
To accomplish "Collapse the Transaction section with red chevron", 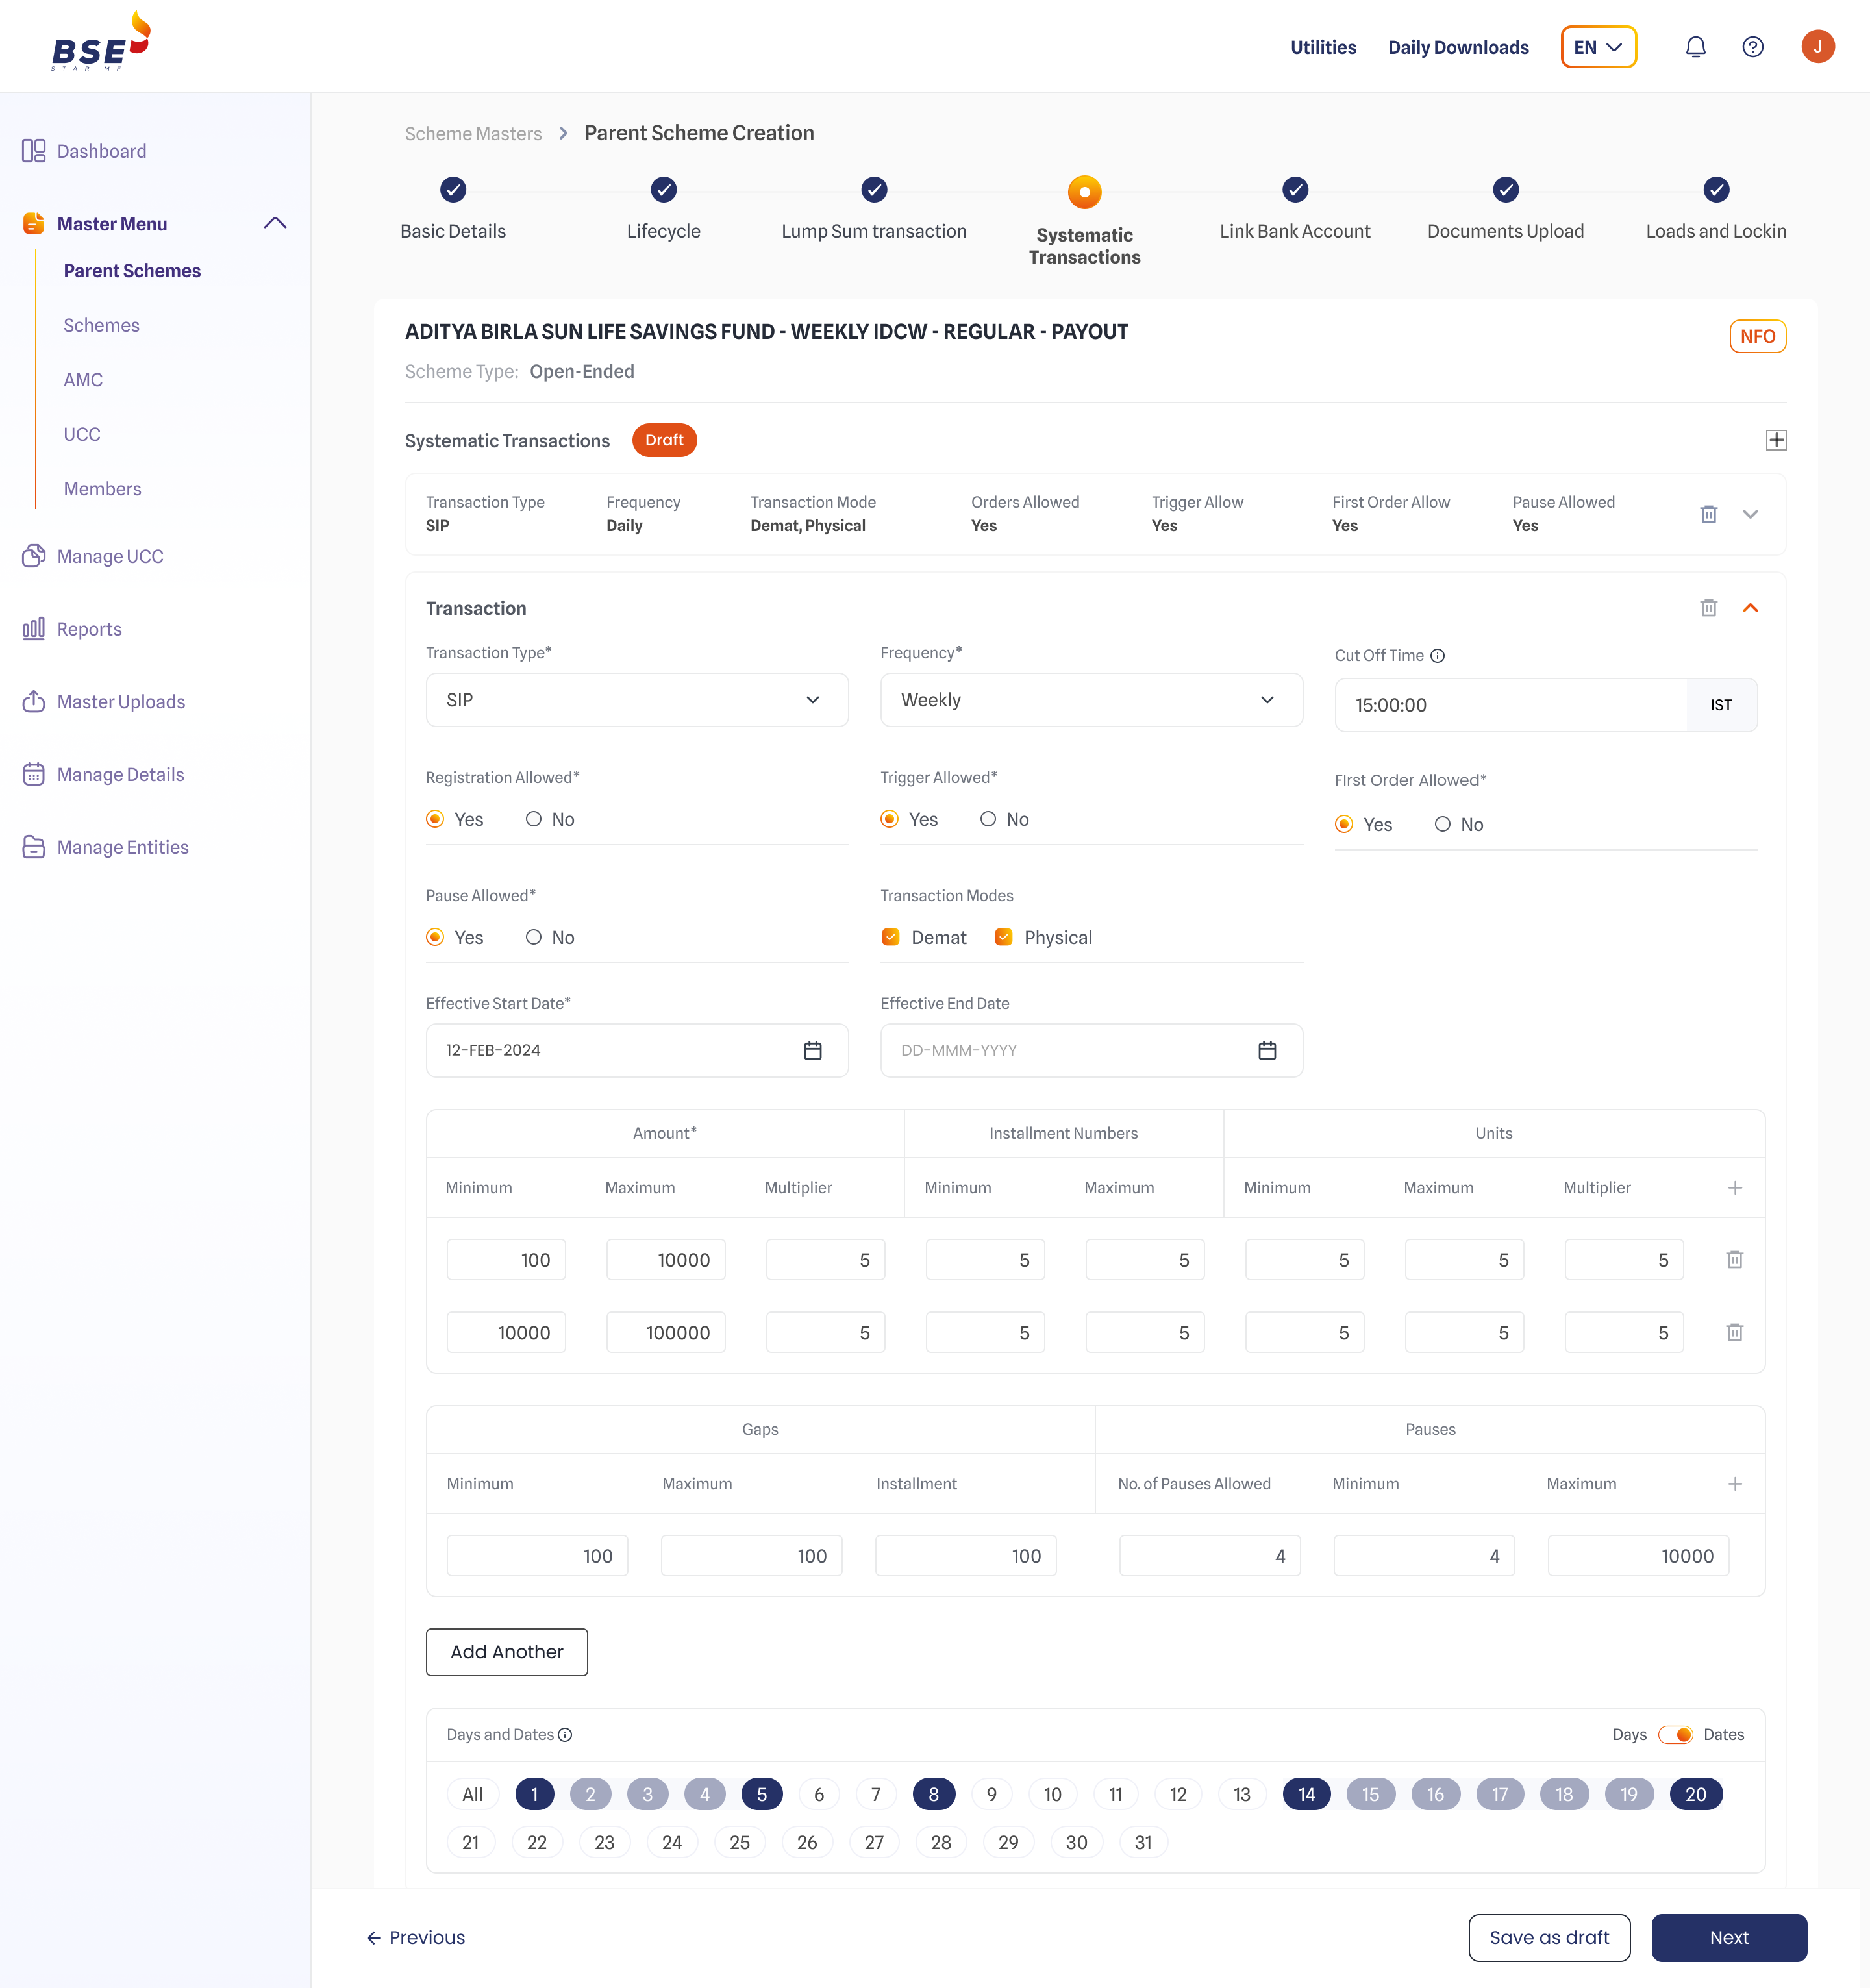I will click(1750, 608).
